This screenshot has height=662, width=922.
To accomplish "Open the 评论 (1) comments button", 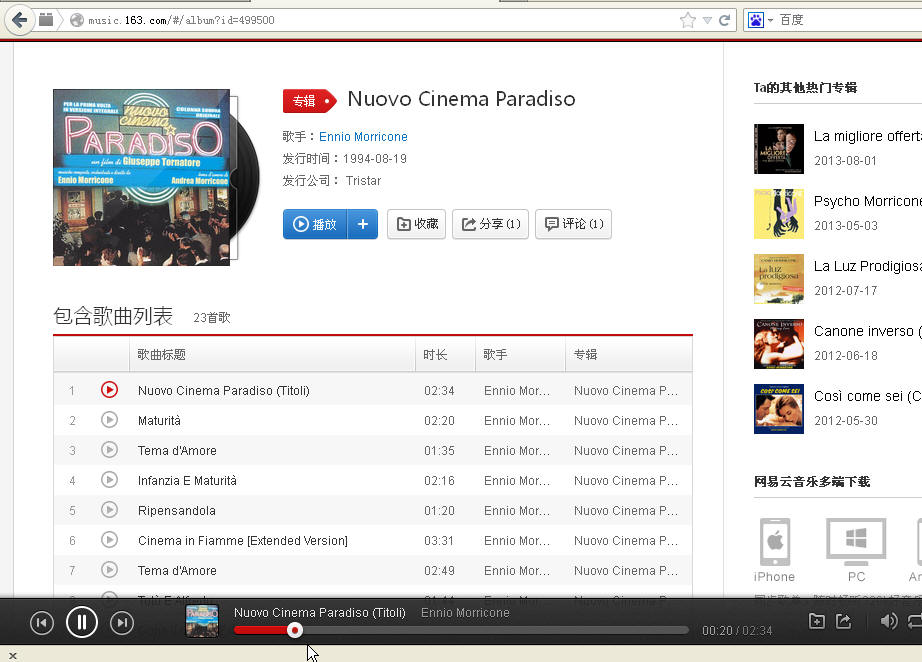I will pos(573,224).
